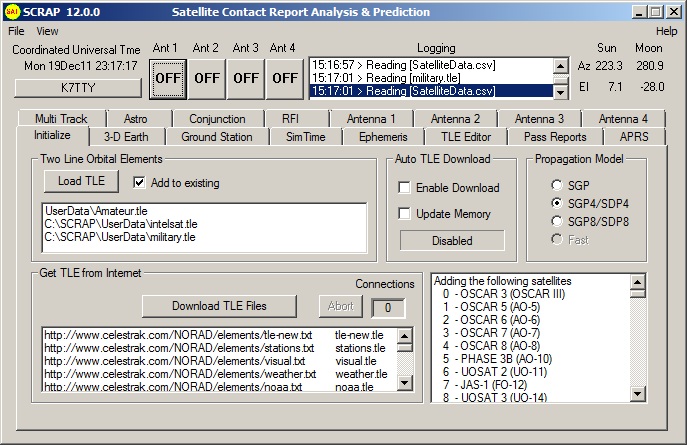Switch to the SimTime tab
The height and width of the screenshot is (445, 687).
[306, 137]
